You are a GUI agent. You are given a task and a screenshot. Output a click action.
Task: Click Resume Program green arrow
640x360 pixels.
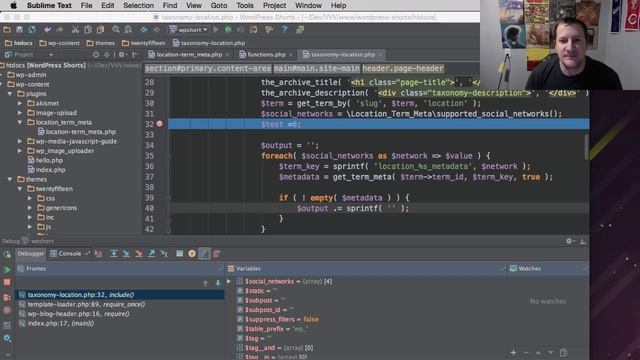click(x=7, y=269)
